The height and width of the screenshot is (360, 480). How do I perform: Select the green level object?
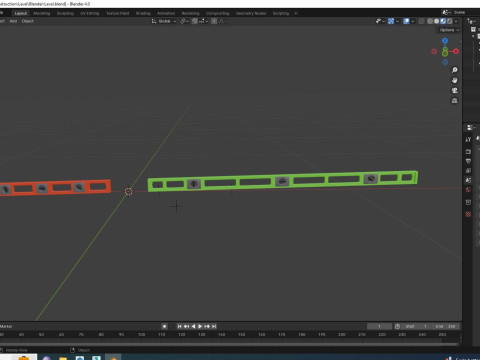[x=283, y=181]
